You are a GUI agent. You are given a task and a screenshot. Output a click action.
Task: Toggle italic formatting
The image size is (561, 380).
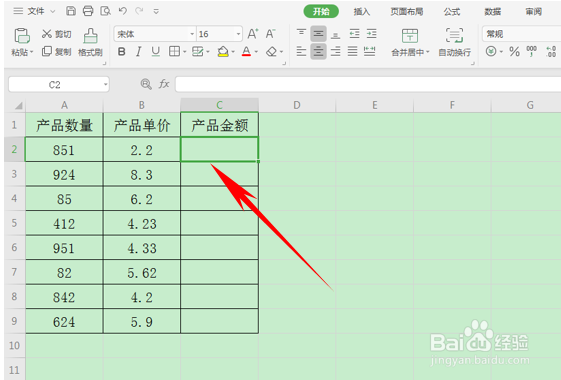[x=138, y=52]
